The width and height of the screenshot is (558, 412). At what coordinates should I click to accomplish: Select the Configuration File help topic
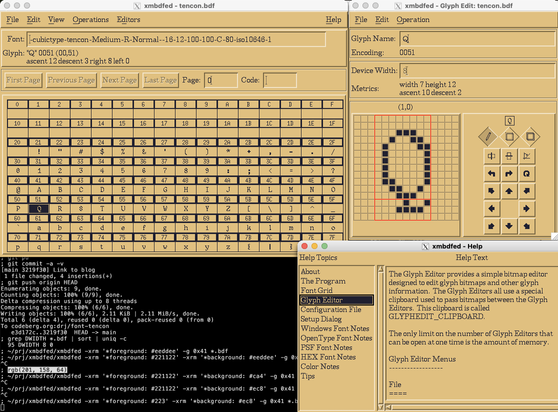point(331,310)
